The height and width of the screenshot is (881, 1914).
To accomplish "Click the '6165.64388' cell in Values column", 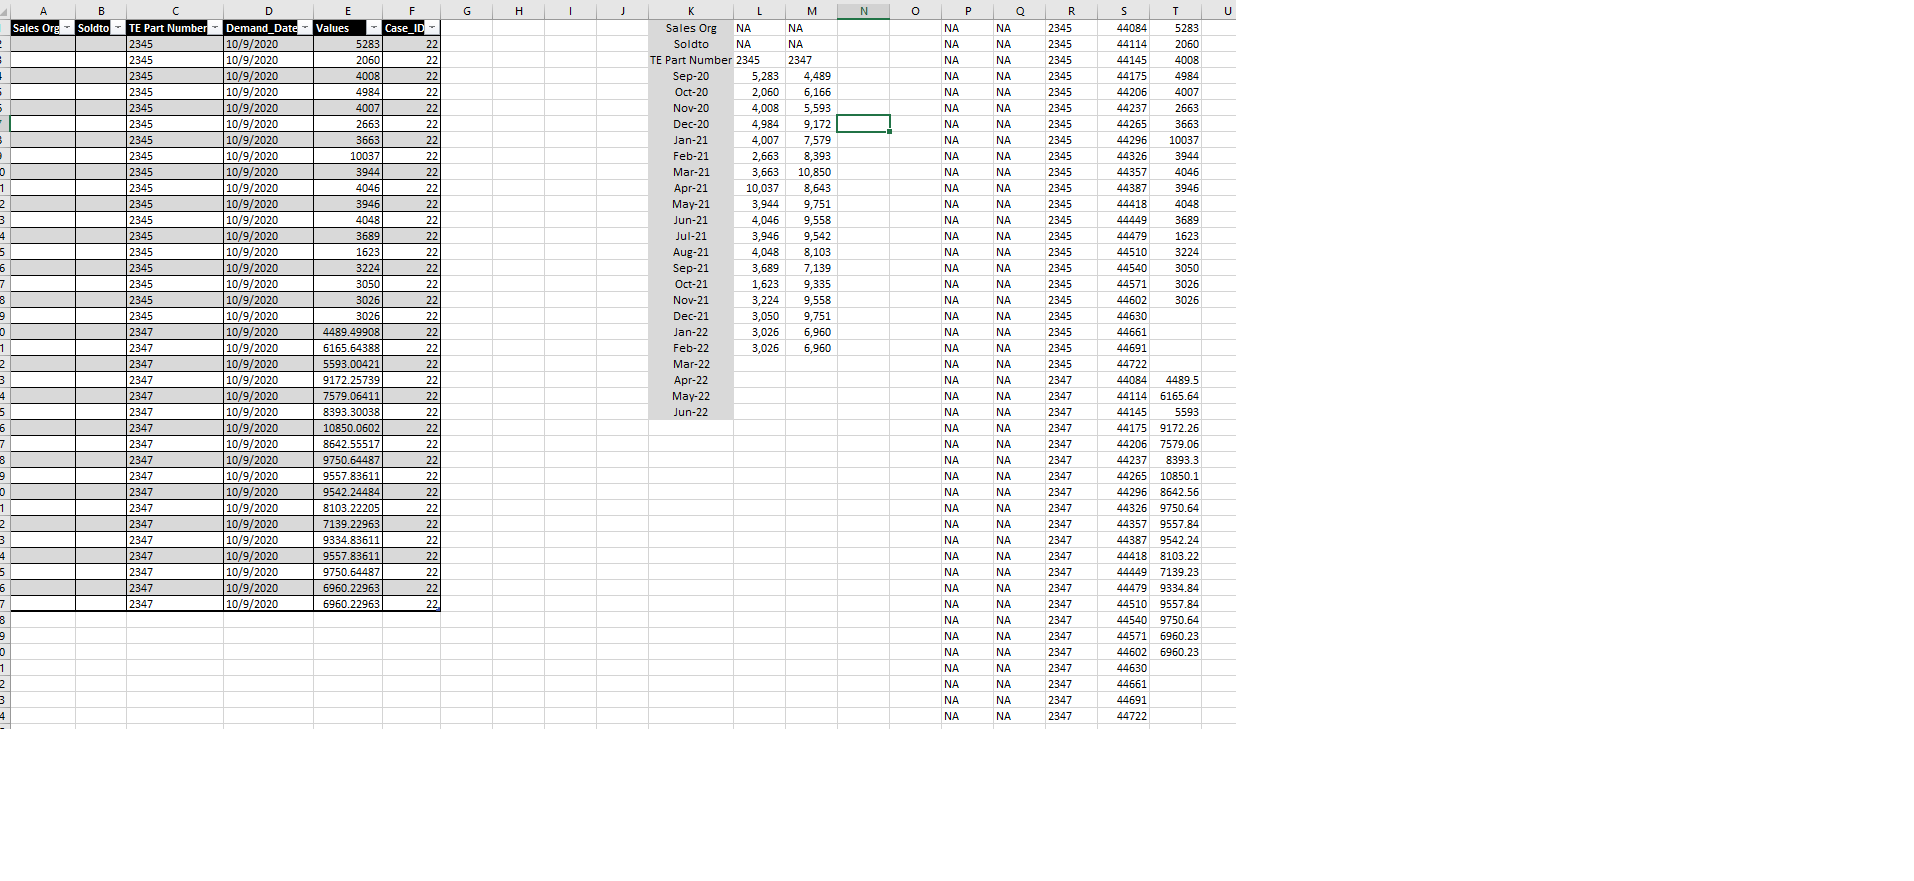I will click(348, 348).
